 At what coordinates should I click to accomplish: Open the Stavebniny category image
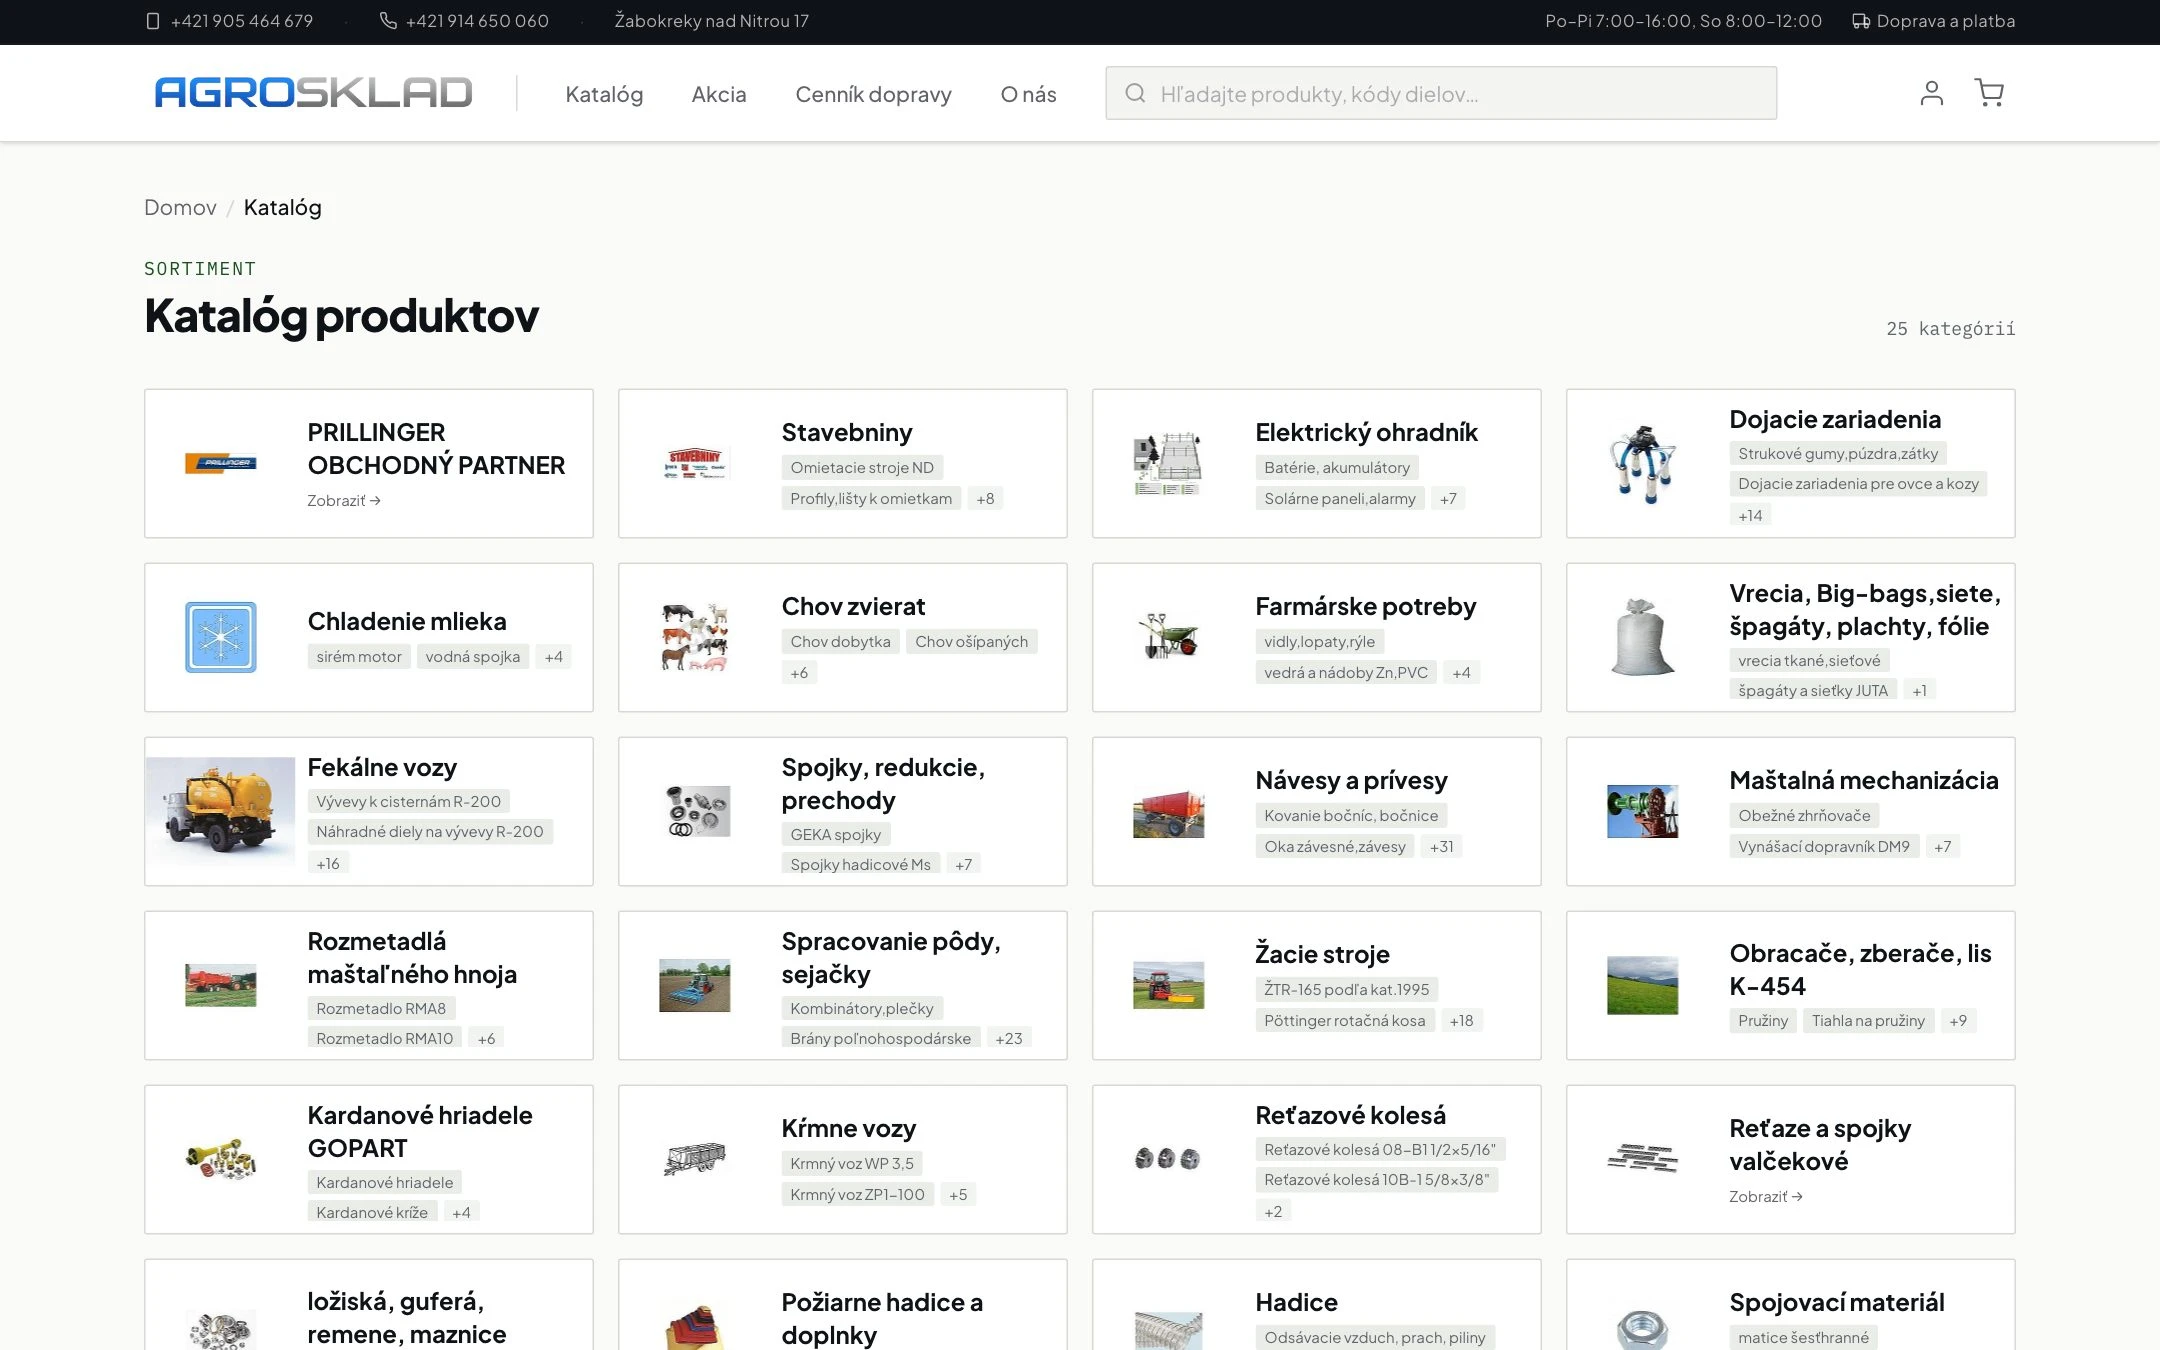[x=695, y=463]
